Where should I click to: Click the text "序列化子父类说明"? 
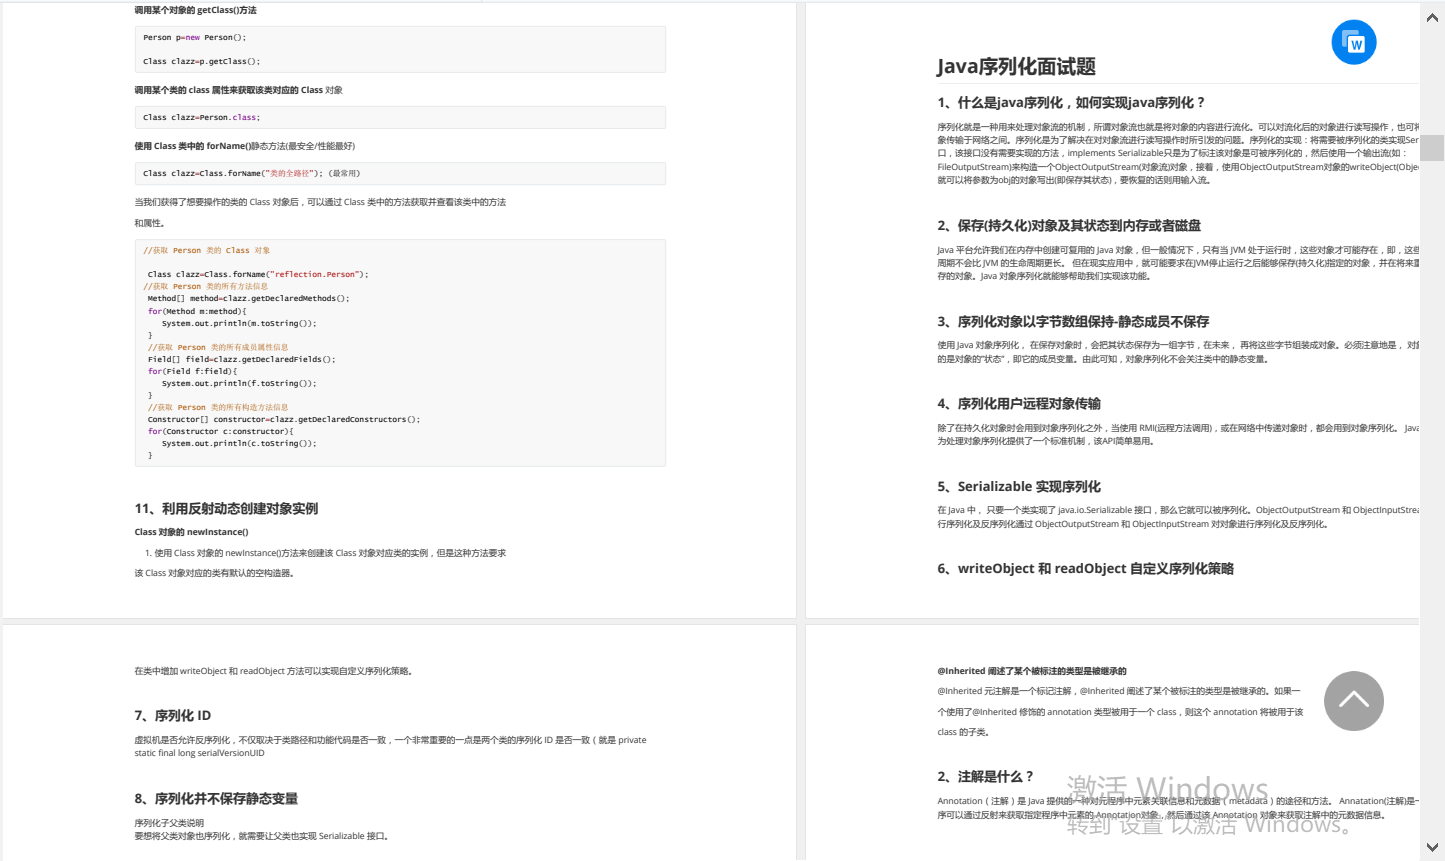[x=169, y=823]
